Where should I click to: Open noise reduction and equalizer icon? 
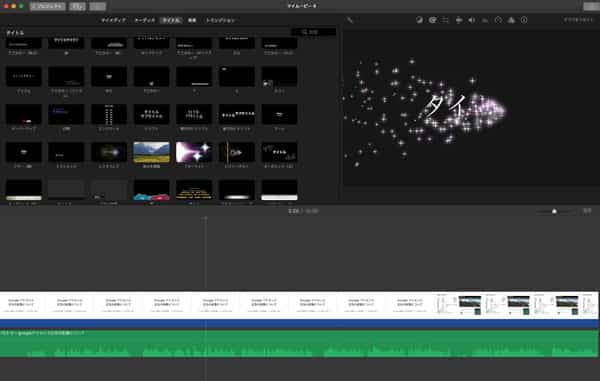coord(485,20)
